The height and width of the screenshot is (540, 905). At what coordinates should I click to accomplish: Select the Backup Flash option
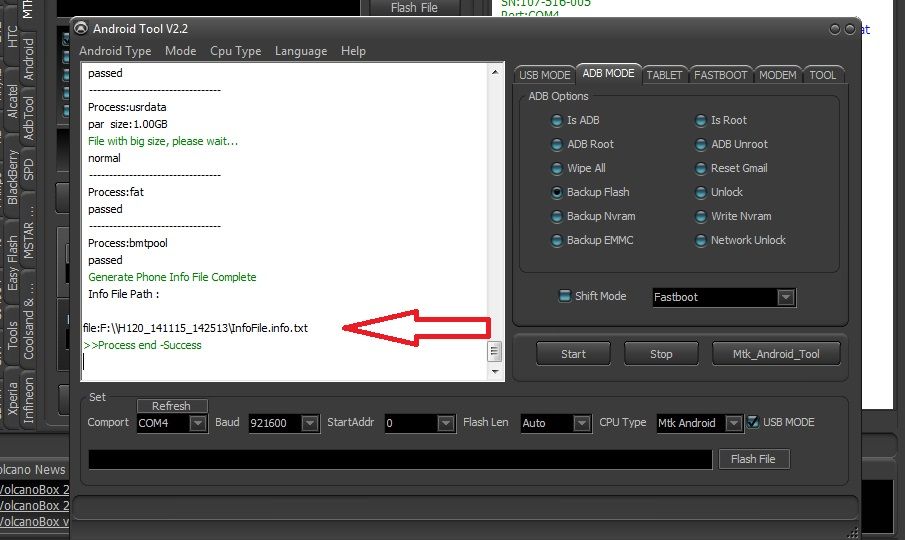(556, 193)
